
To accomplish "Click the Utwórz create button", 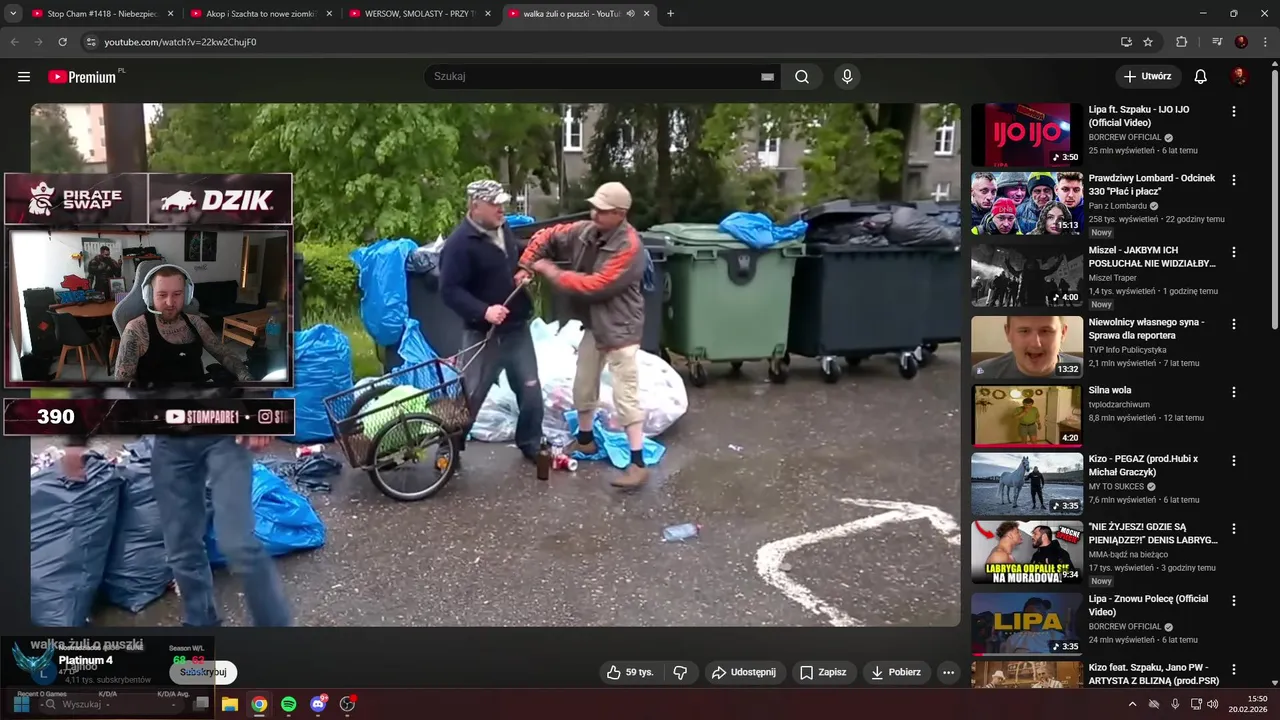I will [x=1148, y=77].
